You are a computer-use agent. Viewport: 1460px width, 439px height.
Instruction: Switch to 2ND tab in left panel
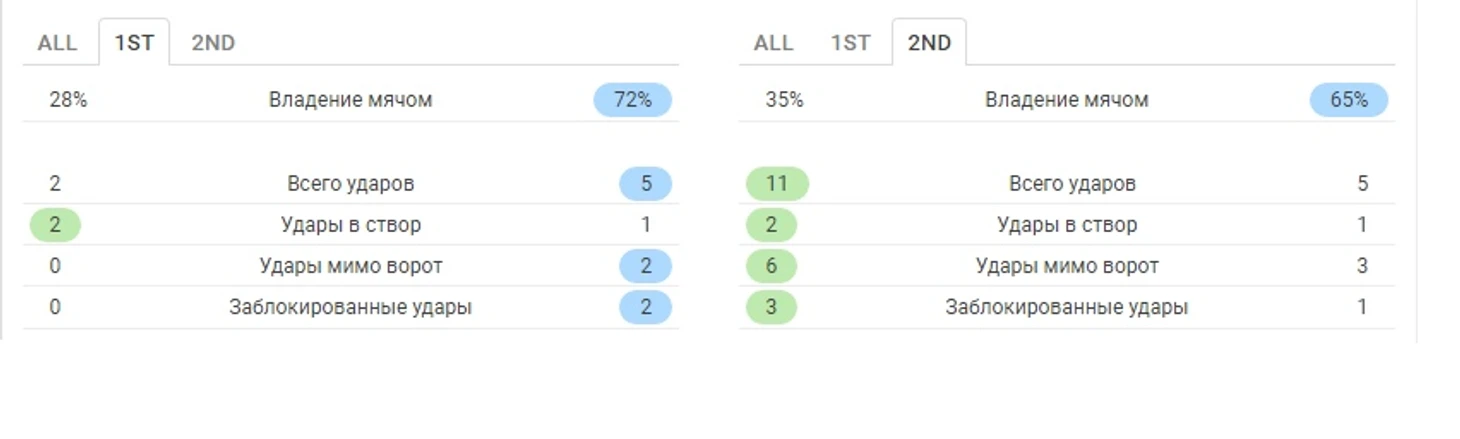pyautogui.click(x=213, y=43)
